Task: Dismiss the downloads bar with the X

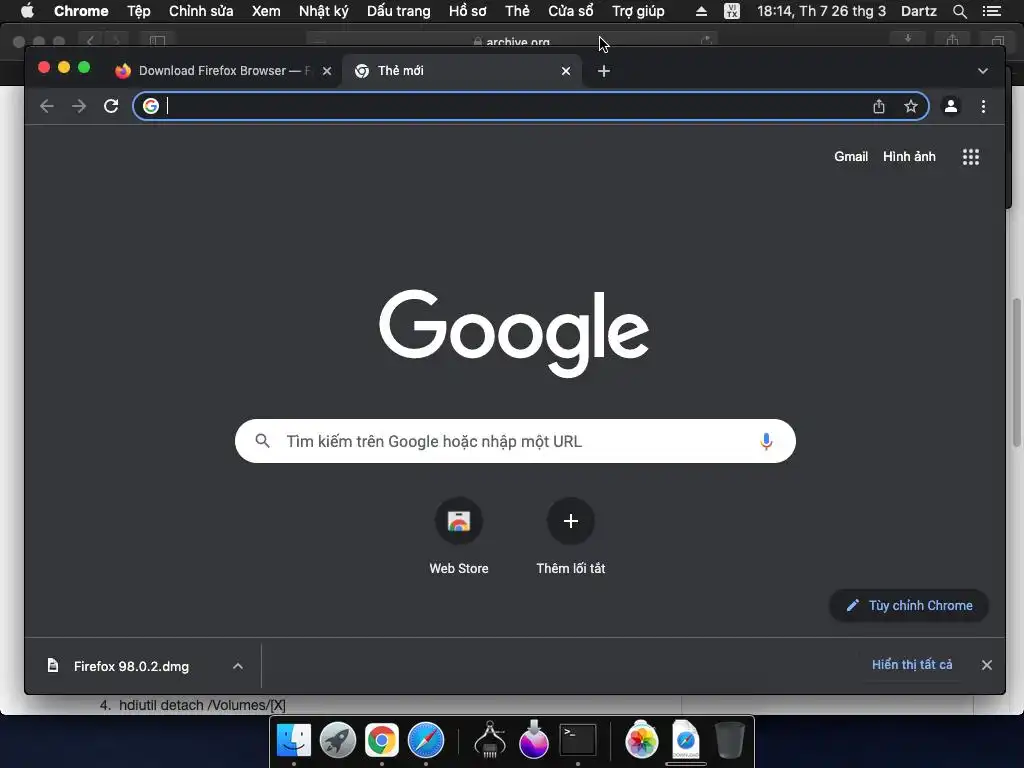Action: [987, 665]
